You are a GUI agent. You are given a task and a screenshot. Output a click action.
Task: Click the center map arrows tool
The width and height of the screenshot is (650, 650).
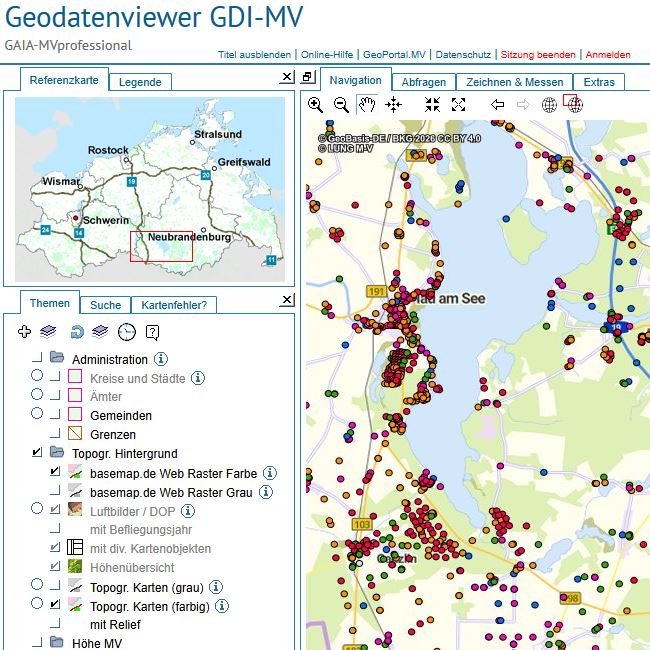tap(393, 104)
